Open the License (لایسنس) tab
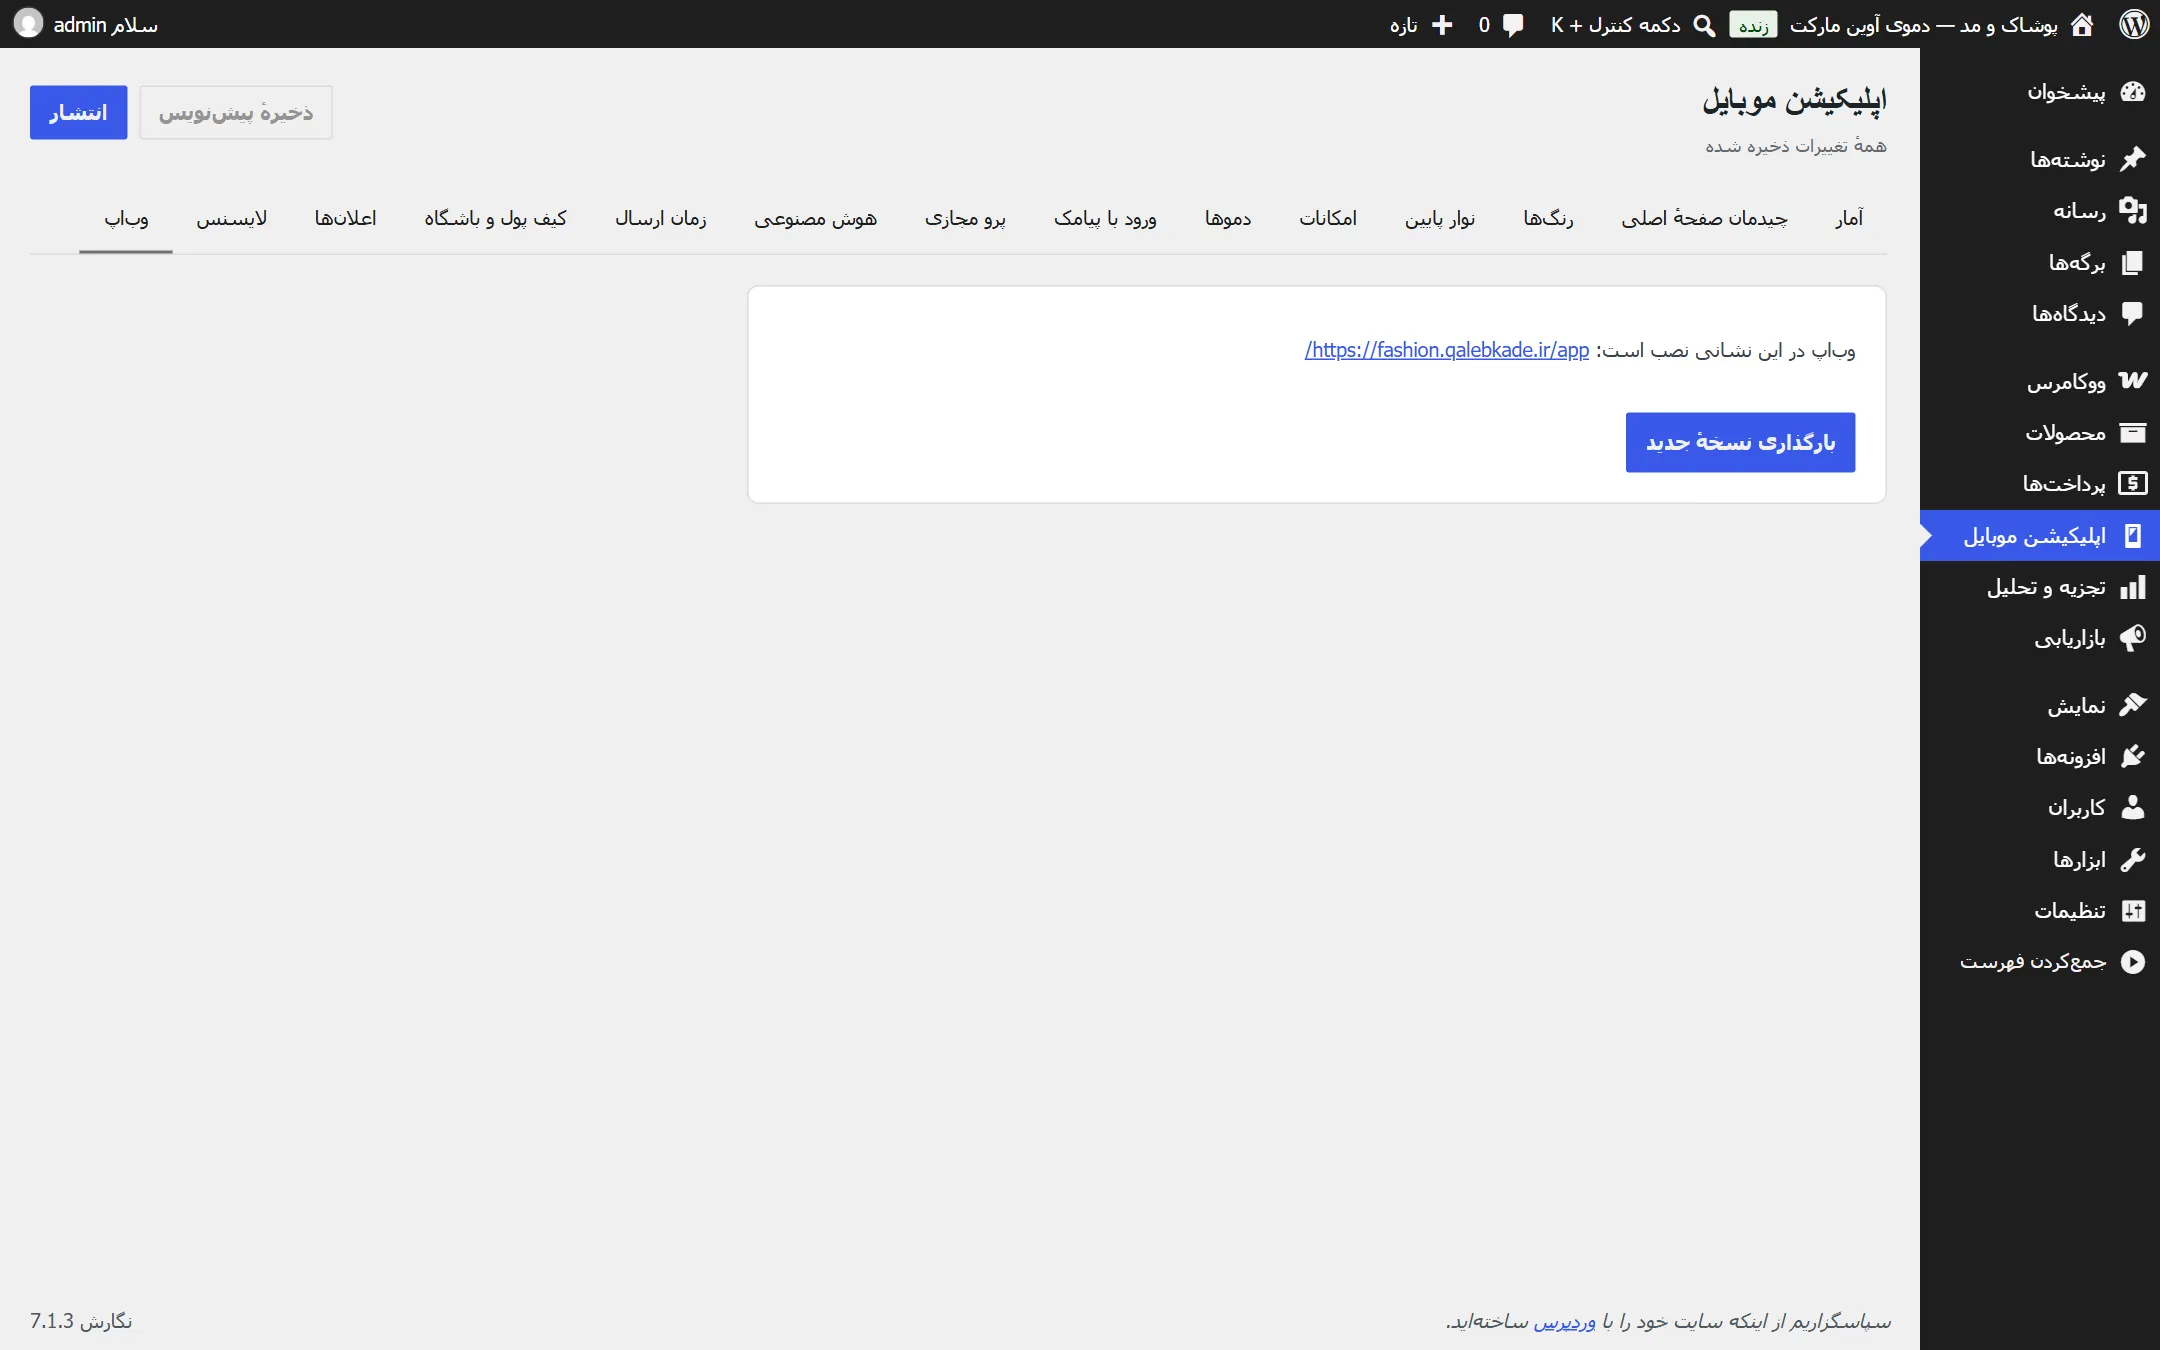This screenshot has height=1350, width=2160. point(232,218)
